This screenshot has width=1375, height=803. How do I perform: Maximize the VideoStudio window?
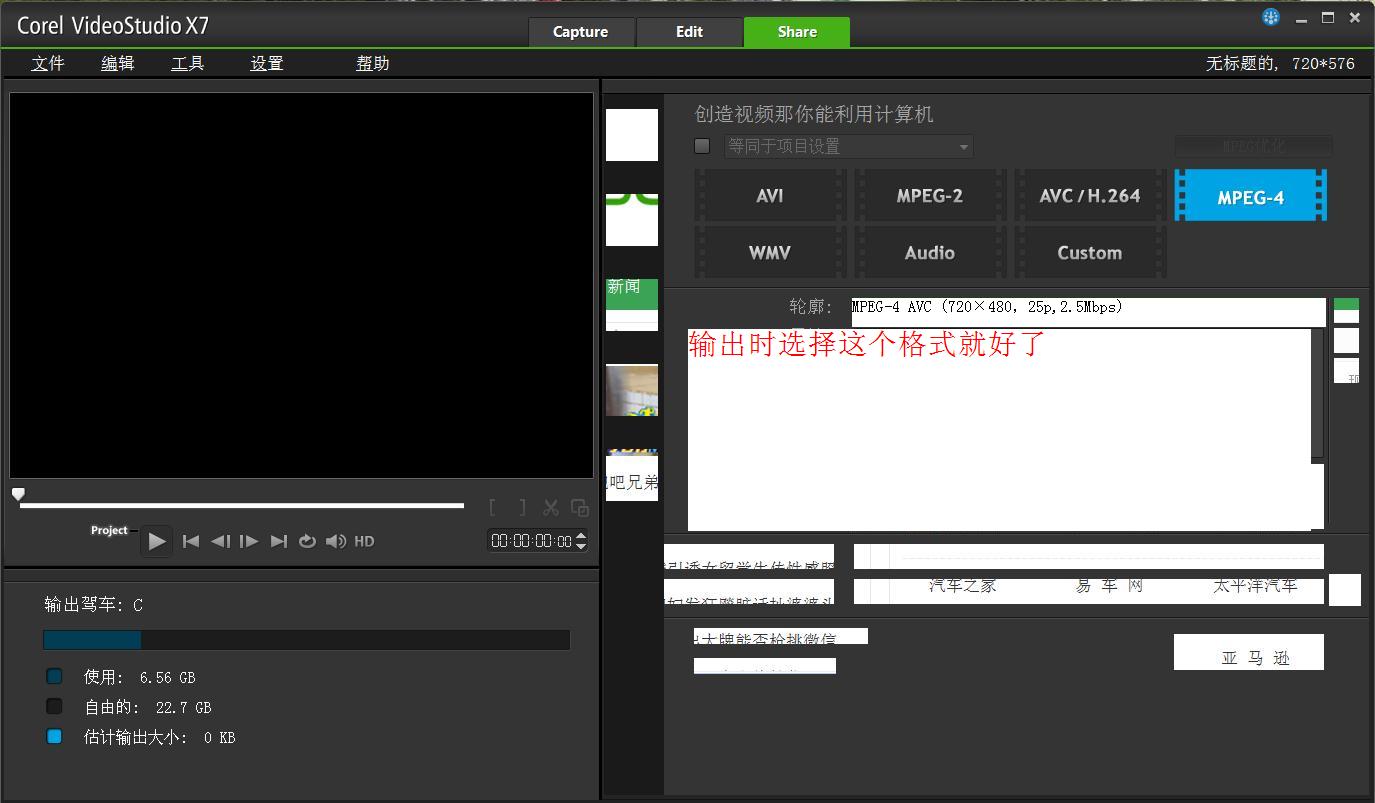coord(1328,18)
